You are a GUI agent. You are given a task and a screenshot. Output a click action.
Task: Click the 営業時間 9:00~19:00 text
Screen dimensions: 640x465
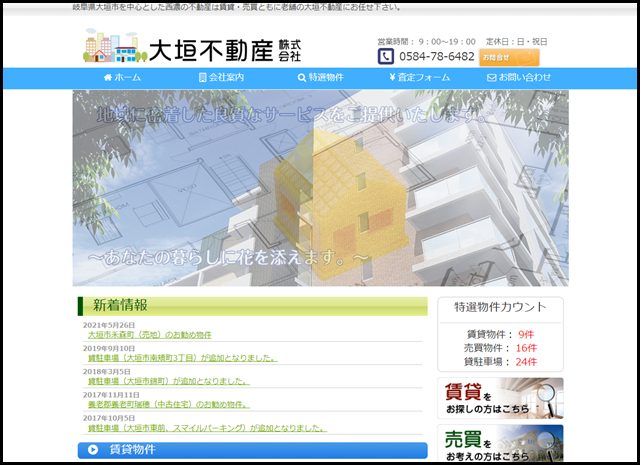point(427,42)
